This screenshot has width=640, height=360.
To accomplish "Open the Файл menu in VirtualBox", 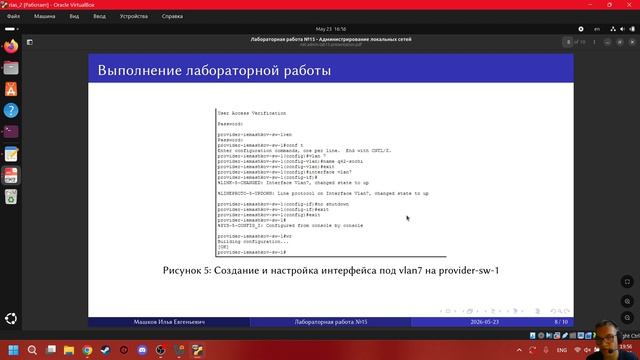I will [x=13, y=16].
